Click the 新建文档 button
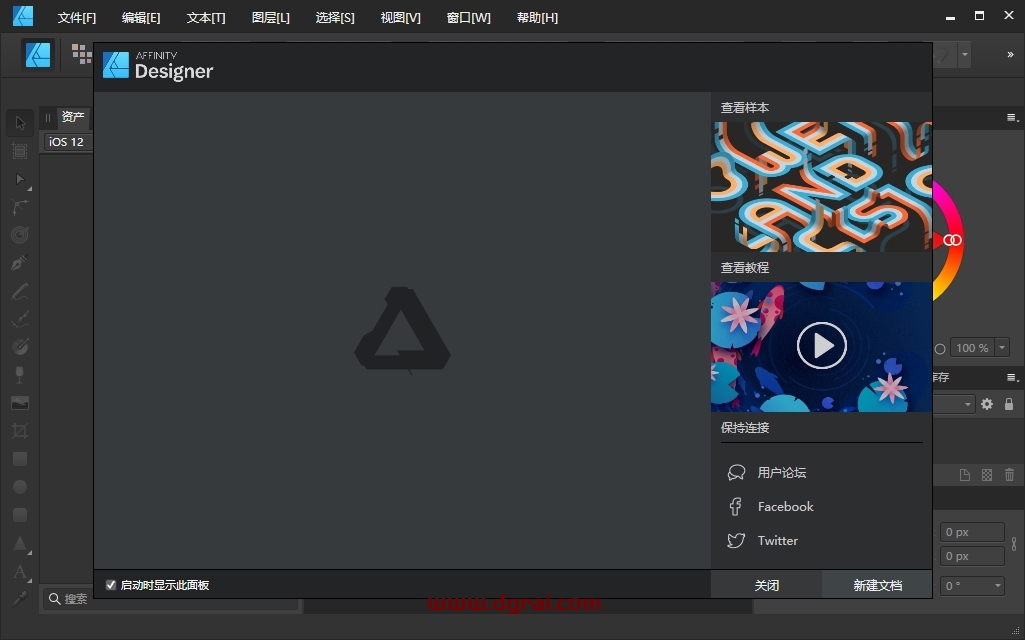 (877, 585)
